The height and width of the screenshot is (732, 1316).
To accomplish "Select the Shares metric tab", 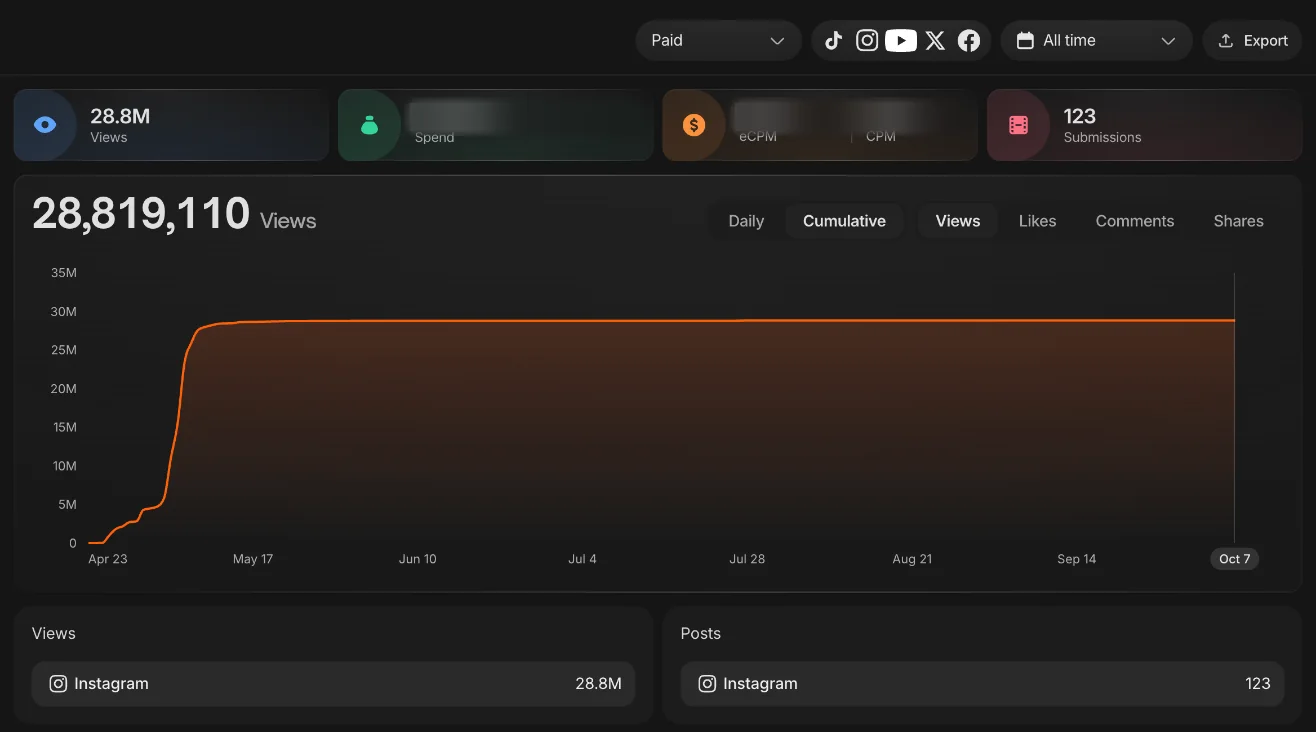I will (x=1238, y=221).
